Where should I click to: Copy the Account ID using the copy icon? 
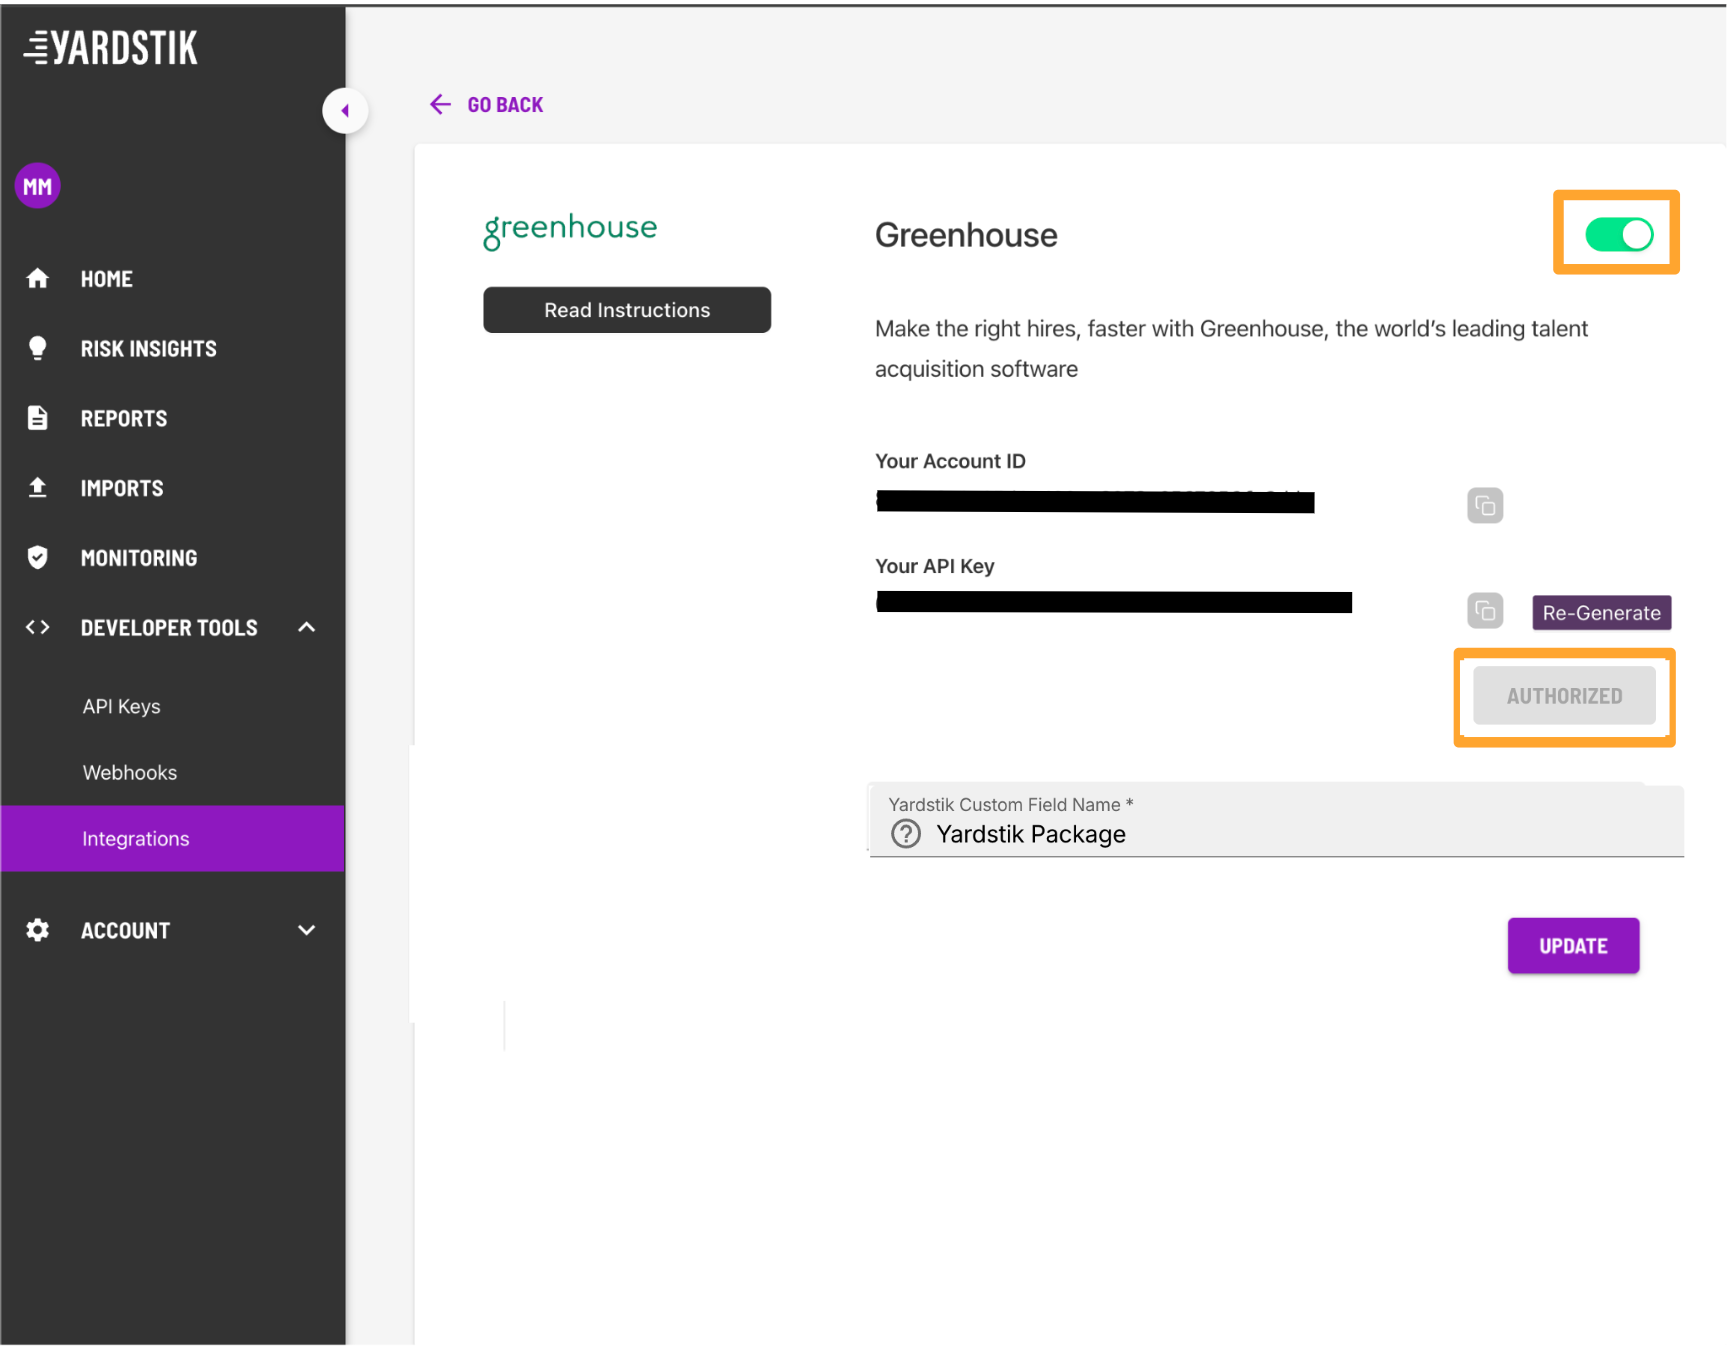pyautogui.click(x=1485, y=506)
